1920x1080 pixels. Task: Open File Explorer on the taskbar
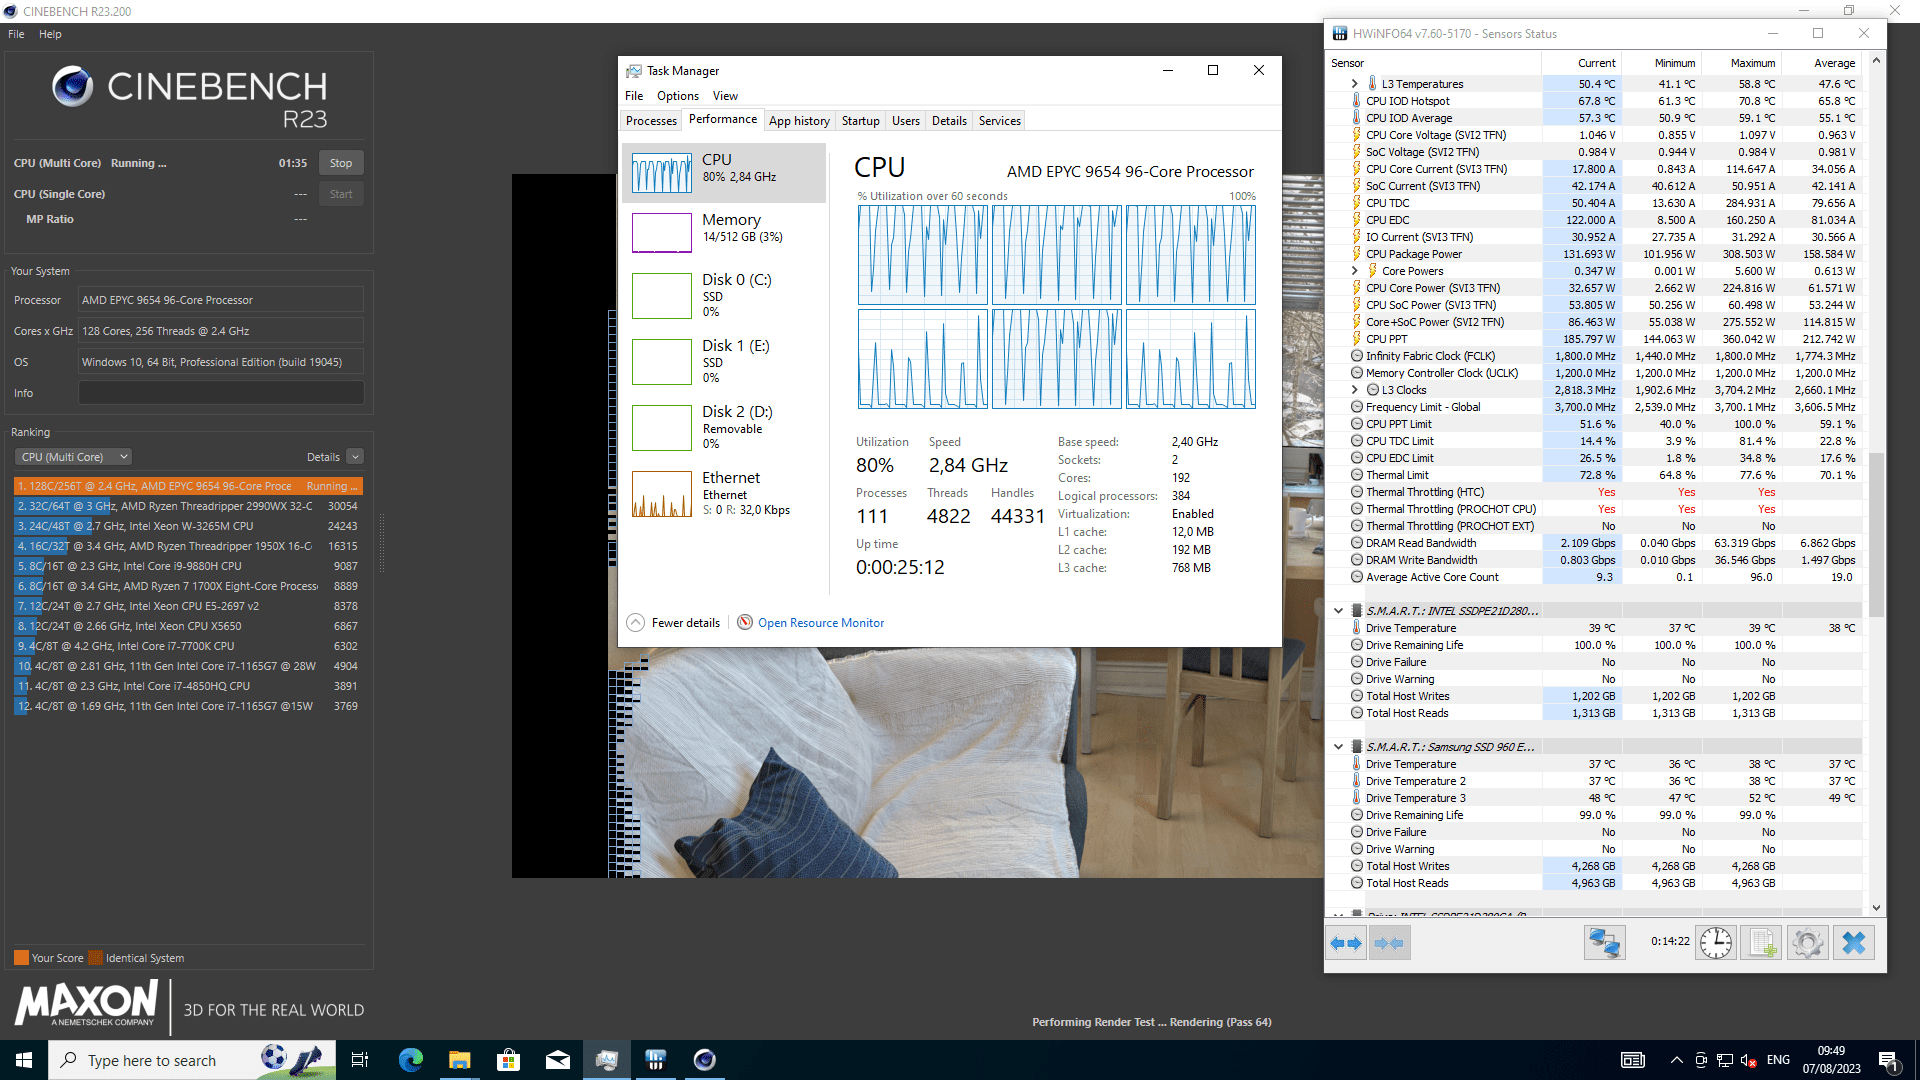(x=459, y=1060)
